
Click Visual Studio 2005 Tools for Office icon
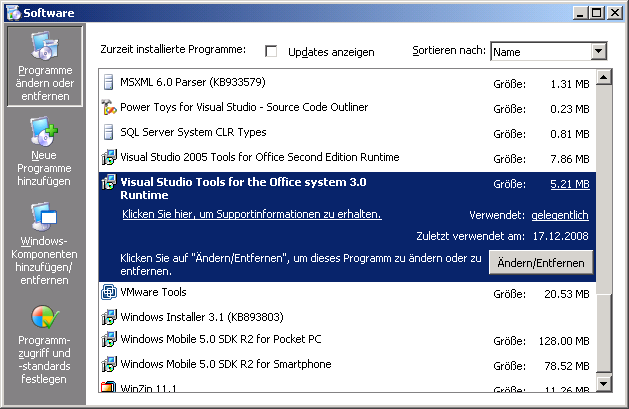pos(109,157)
